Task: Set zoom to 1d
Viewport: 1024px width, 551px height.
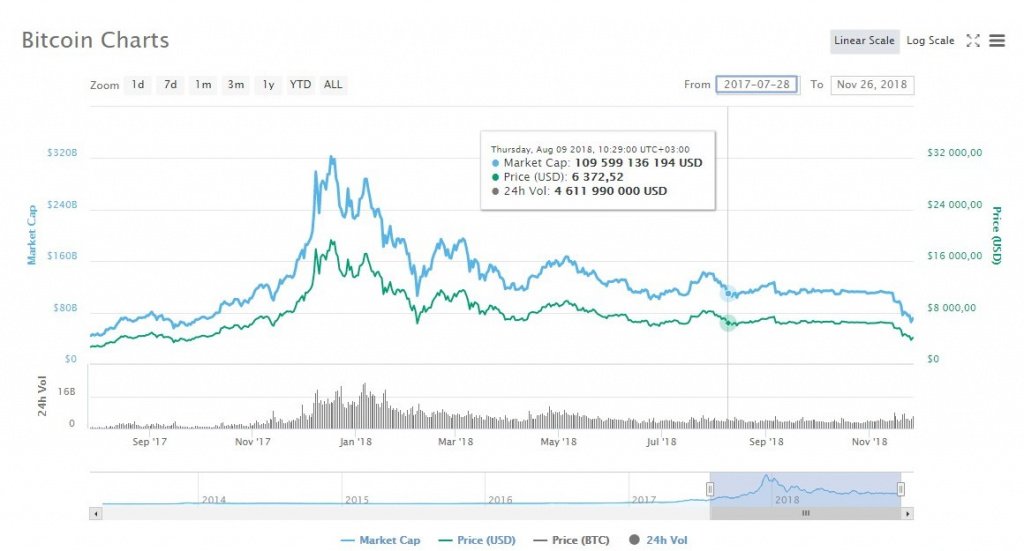Action: 138,85
